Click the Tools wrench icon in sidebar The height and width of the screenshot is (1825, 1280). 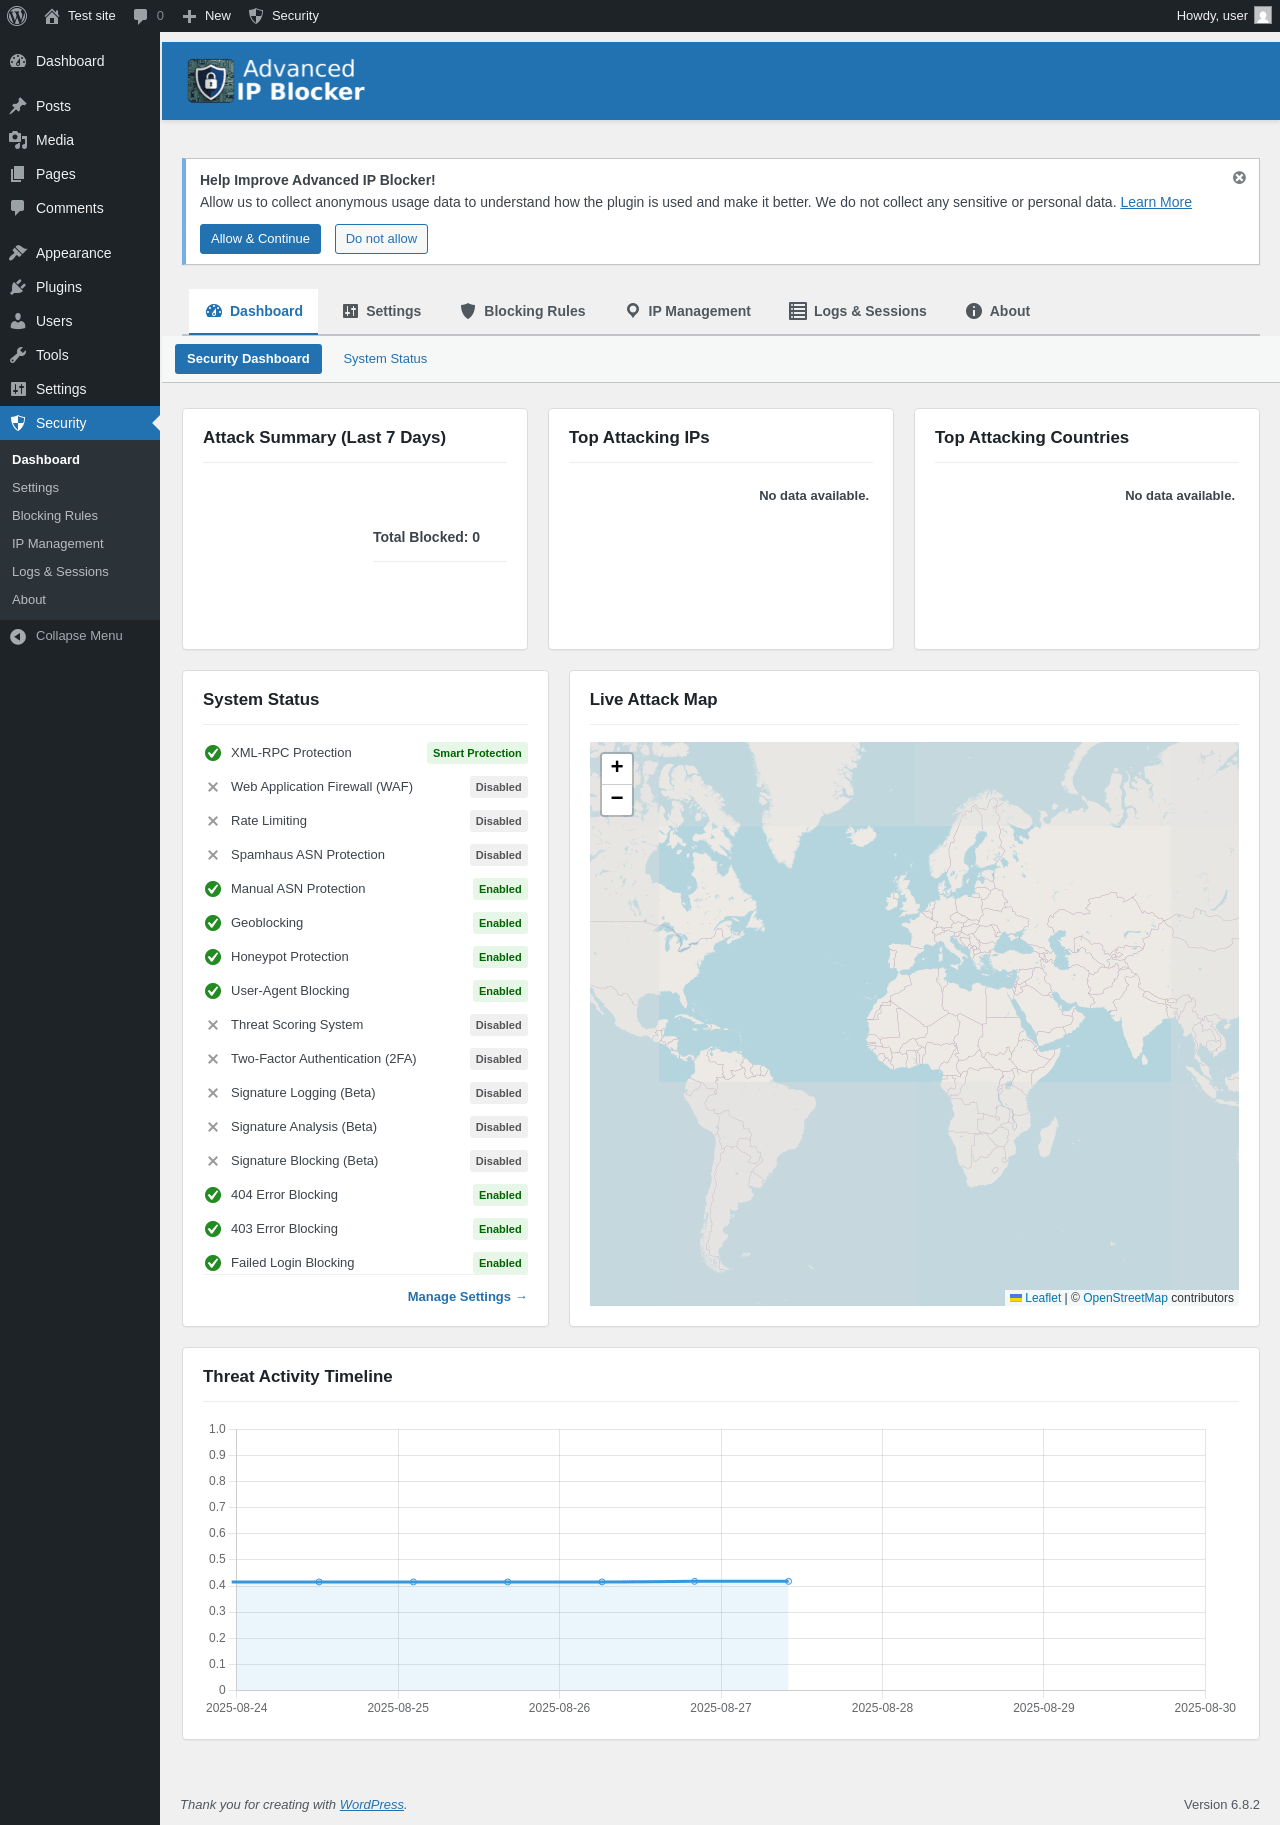coord(18,355)
